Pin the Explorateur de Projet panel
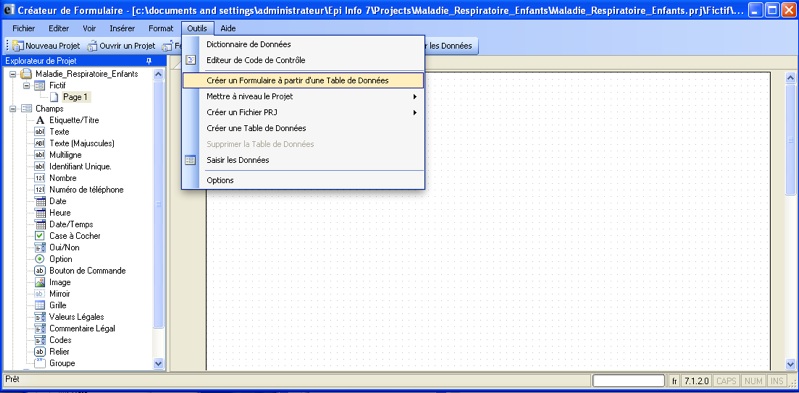This screenshot has width=799, height=393. tap(149, 61)
